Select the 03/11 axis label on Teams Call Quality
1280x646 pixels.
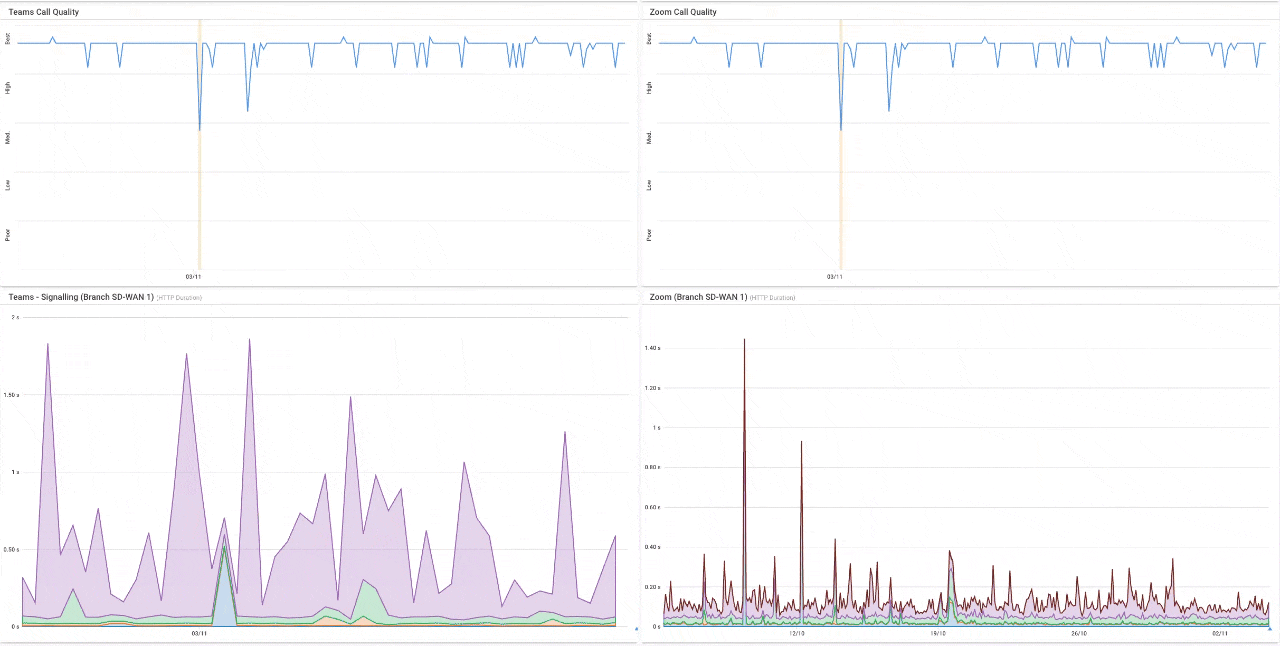[193, 277]
